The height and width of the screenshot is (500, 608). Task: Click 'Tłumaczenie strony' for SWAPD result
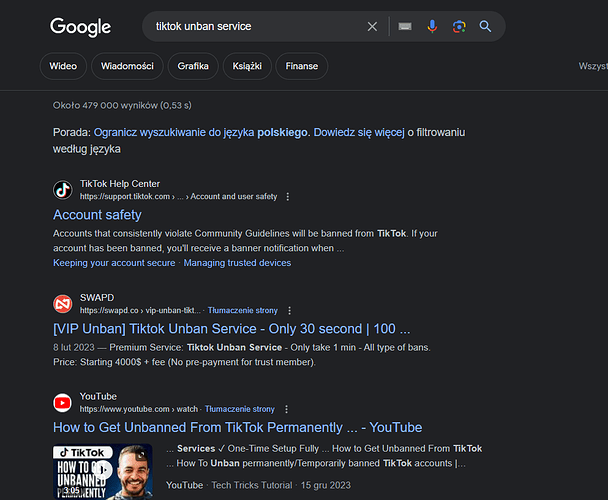[243, 310]
